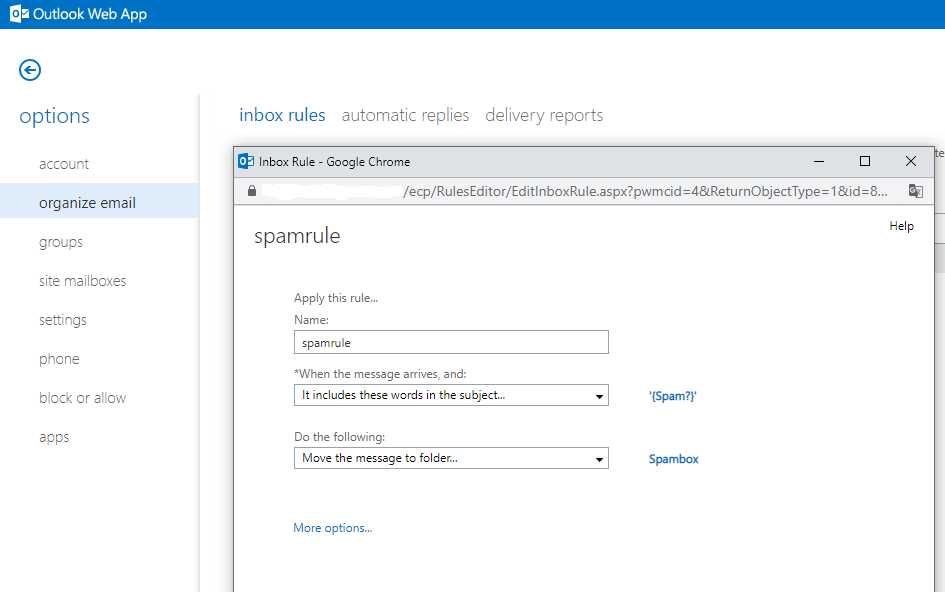This screenshot has height=592, width=945.
Task: Click the padlock icon in the address bar
Action: pyautogui.click(x=252, y=191)
